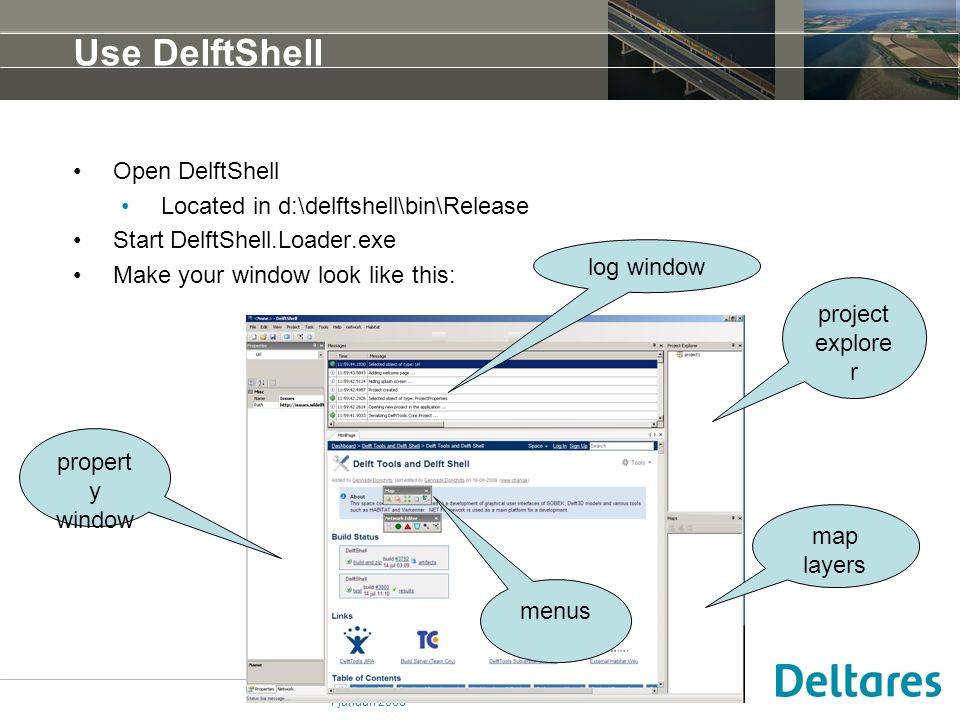Image resolution: width=960 pixels, height=720 pixels.
Task: Click the Log In link
Action: point(560,446)
